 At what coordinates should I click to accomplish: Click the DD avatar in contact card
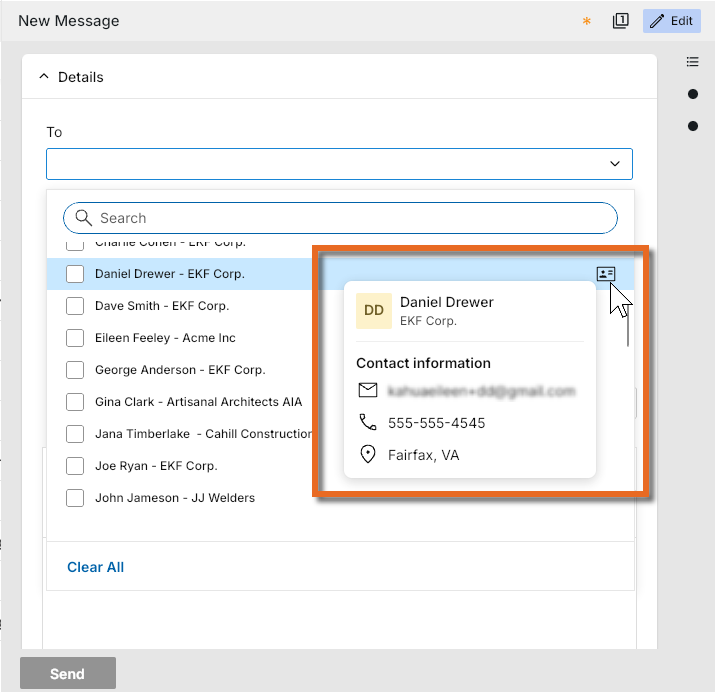pyautogui.click(x=373, y=311)
